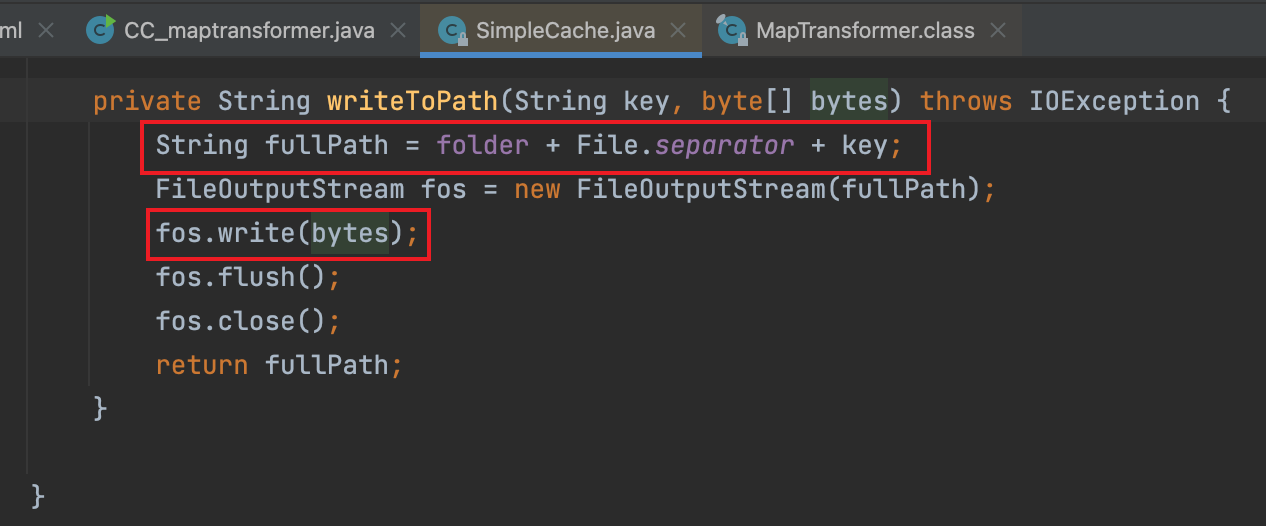The height and width of the screenshot is (526, 1266).
Task: Click the highlighted bytes parameter in signature
Action: [849, 101]
